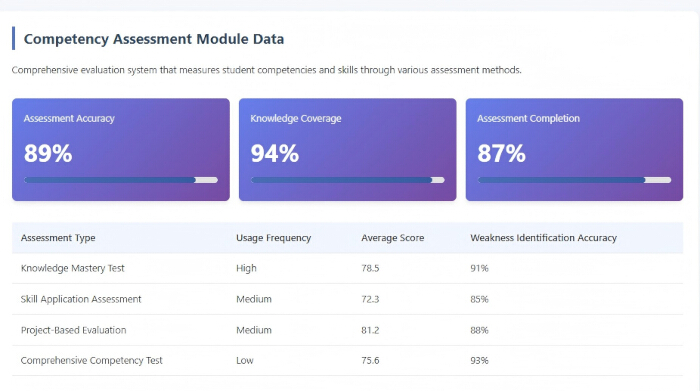
Task: Click the Comprehensive evaluation system description text
Action: point(267,70)
